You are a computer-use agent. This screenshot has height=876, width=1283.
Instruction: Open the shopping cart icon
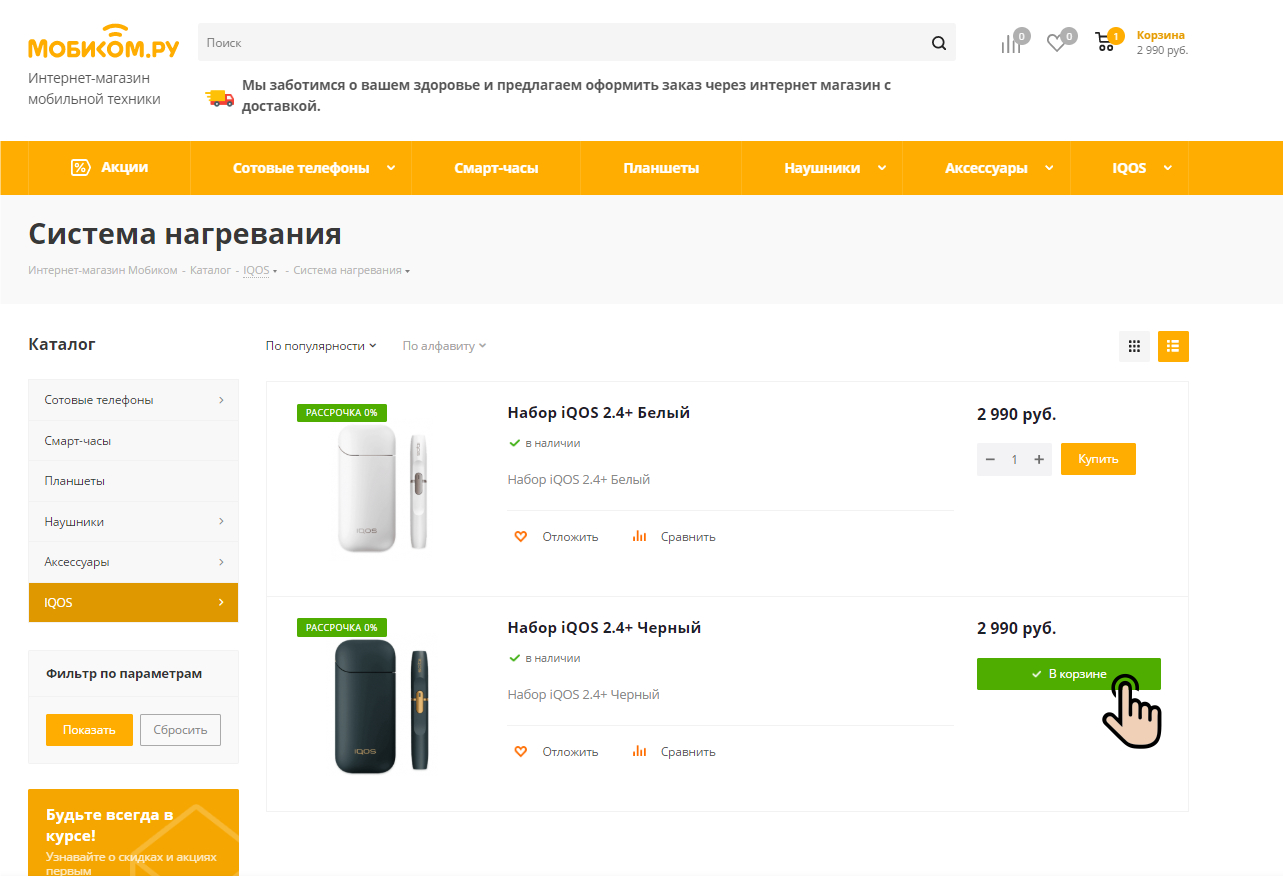(1105, 42)
